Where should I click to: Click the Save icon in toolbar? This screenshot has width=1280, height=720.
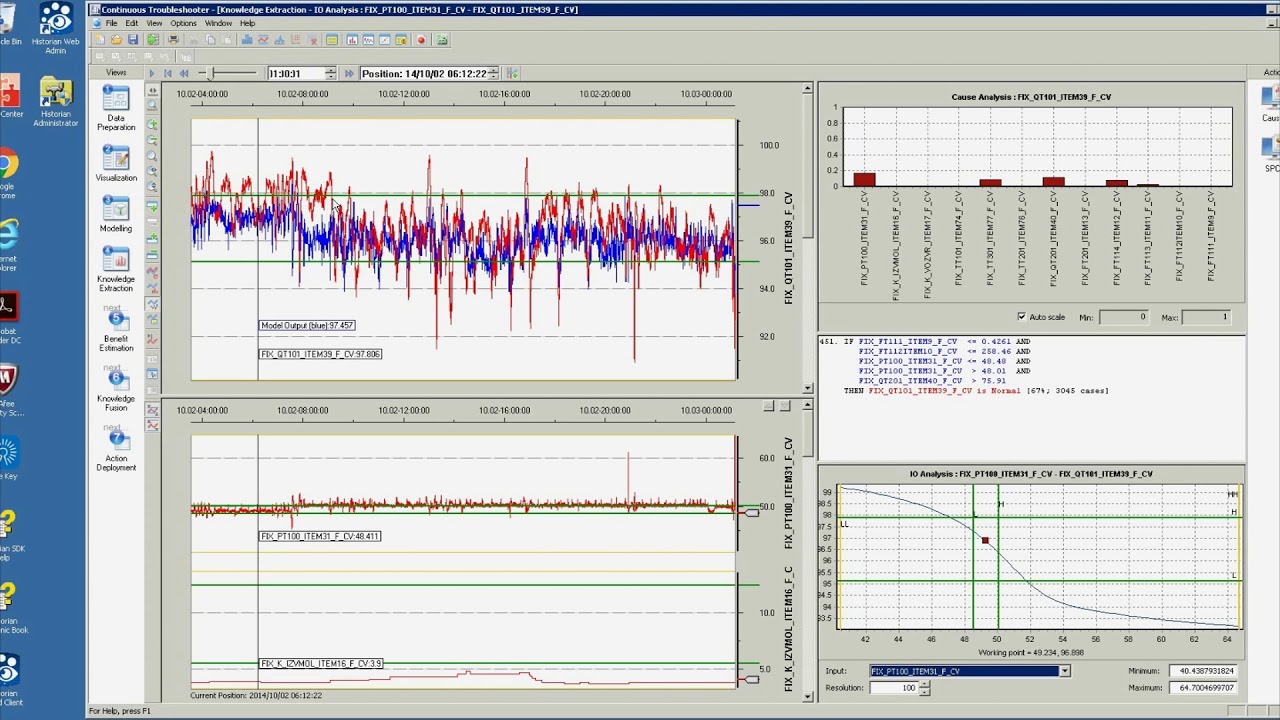click(x=132, y=40)
